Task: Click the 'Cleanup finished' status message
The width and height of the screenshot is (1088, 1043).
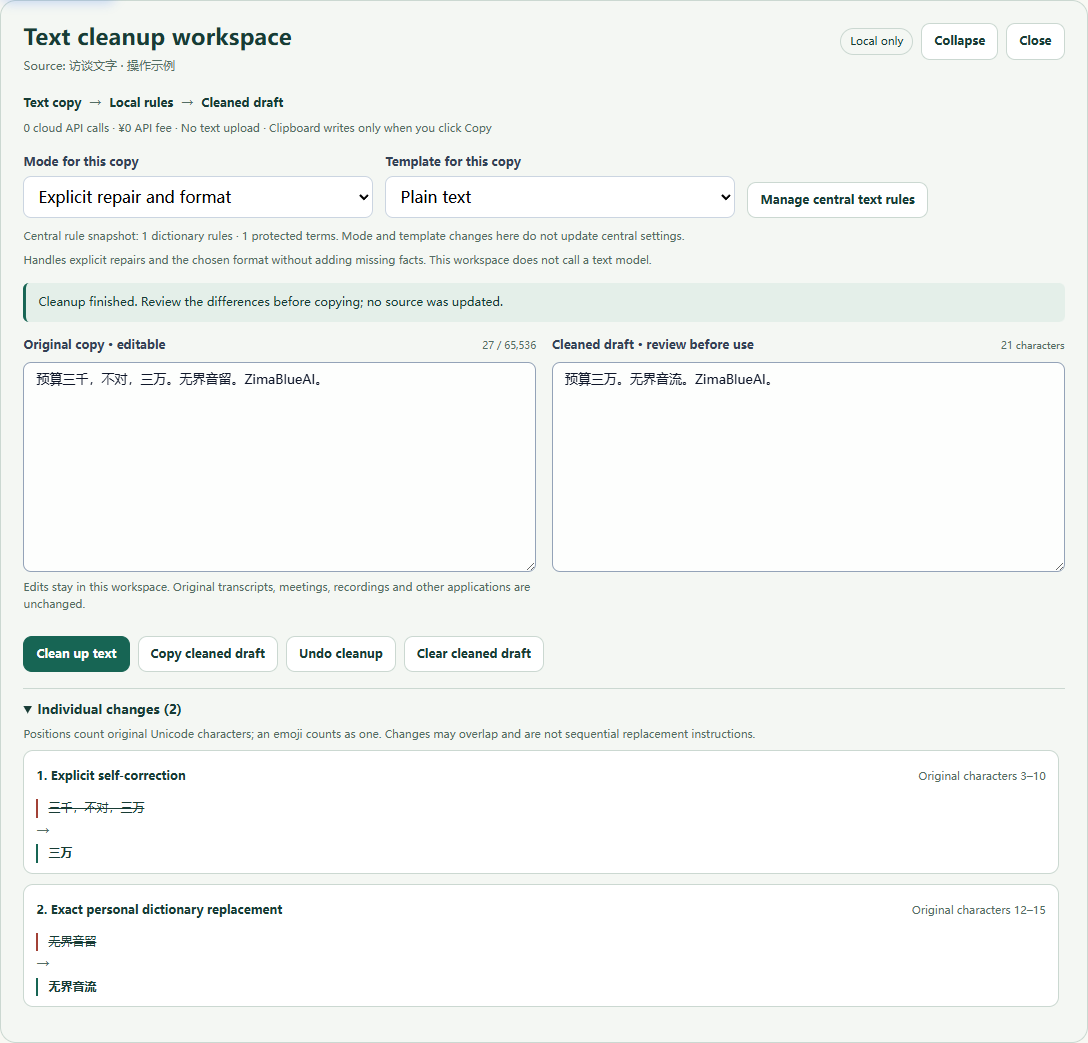Action: 544,302
